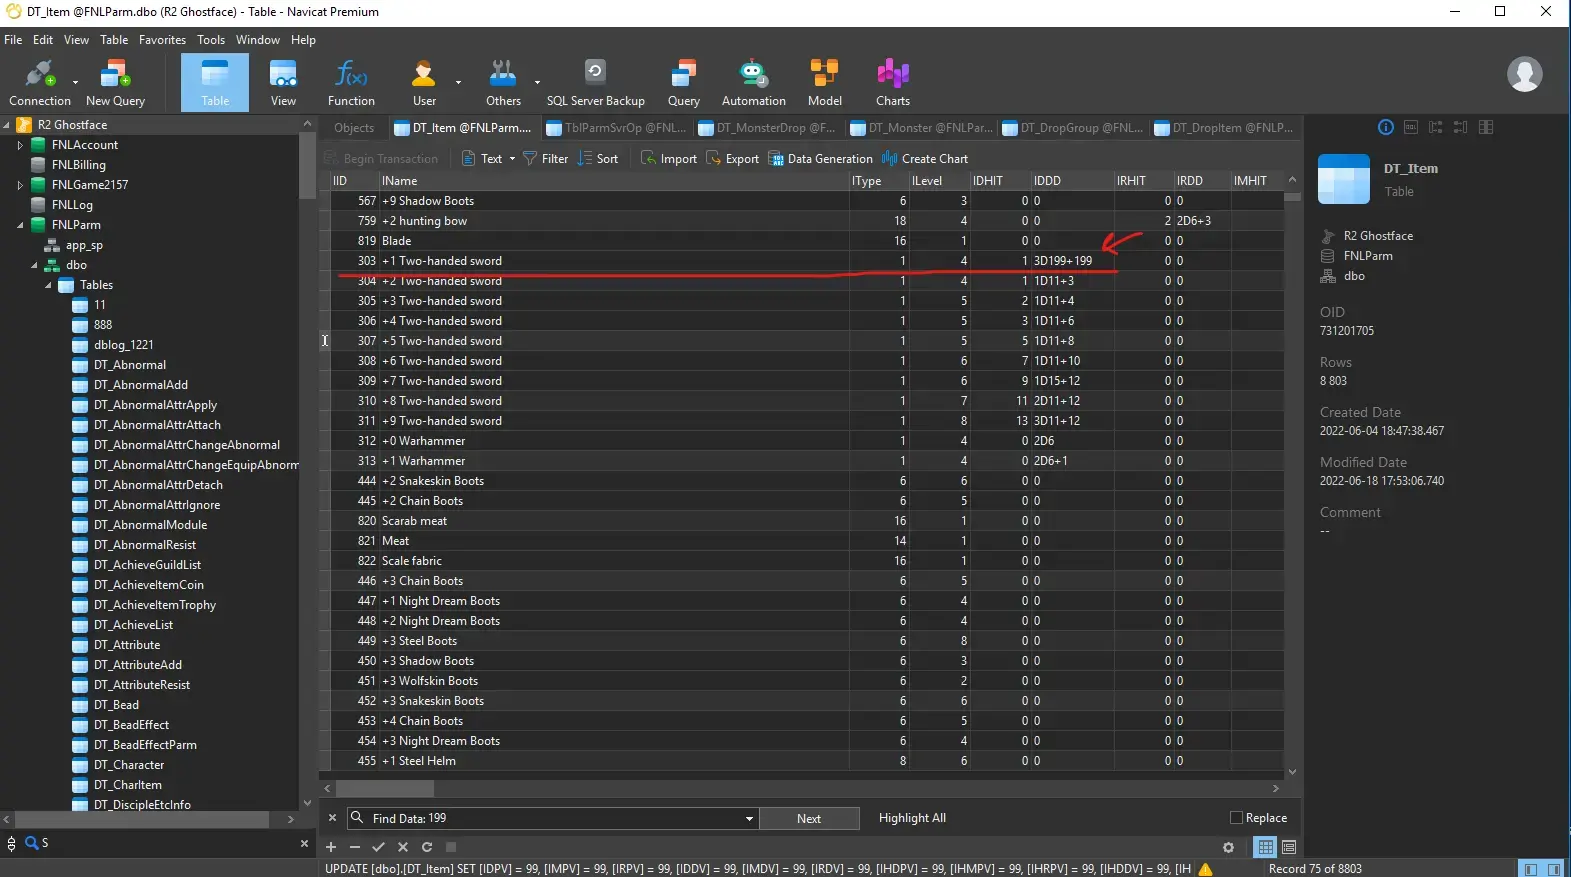Open the Favorites menu

tap(162, 40)
